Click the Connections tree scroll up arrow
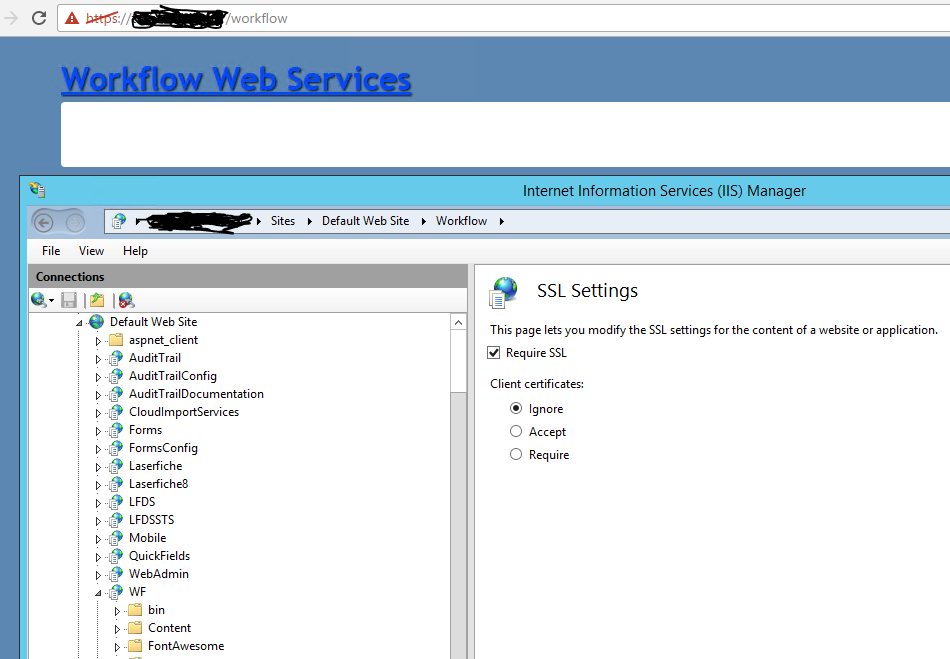Viewport: 950px width, 659px height. pos(459,322)
